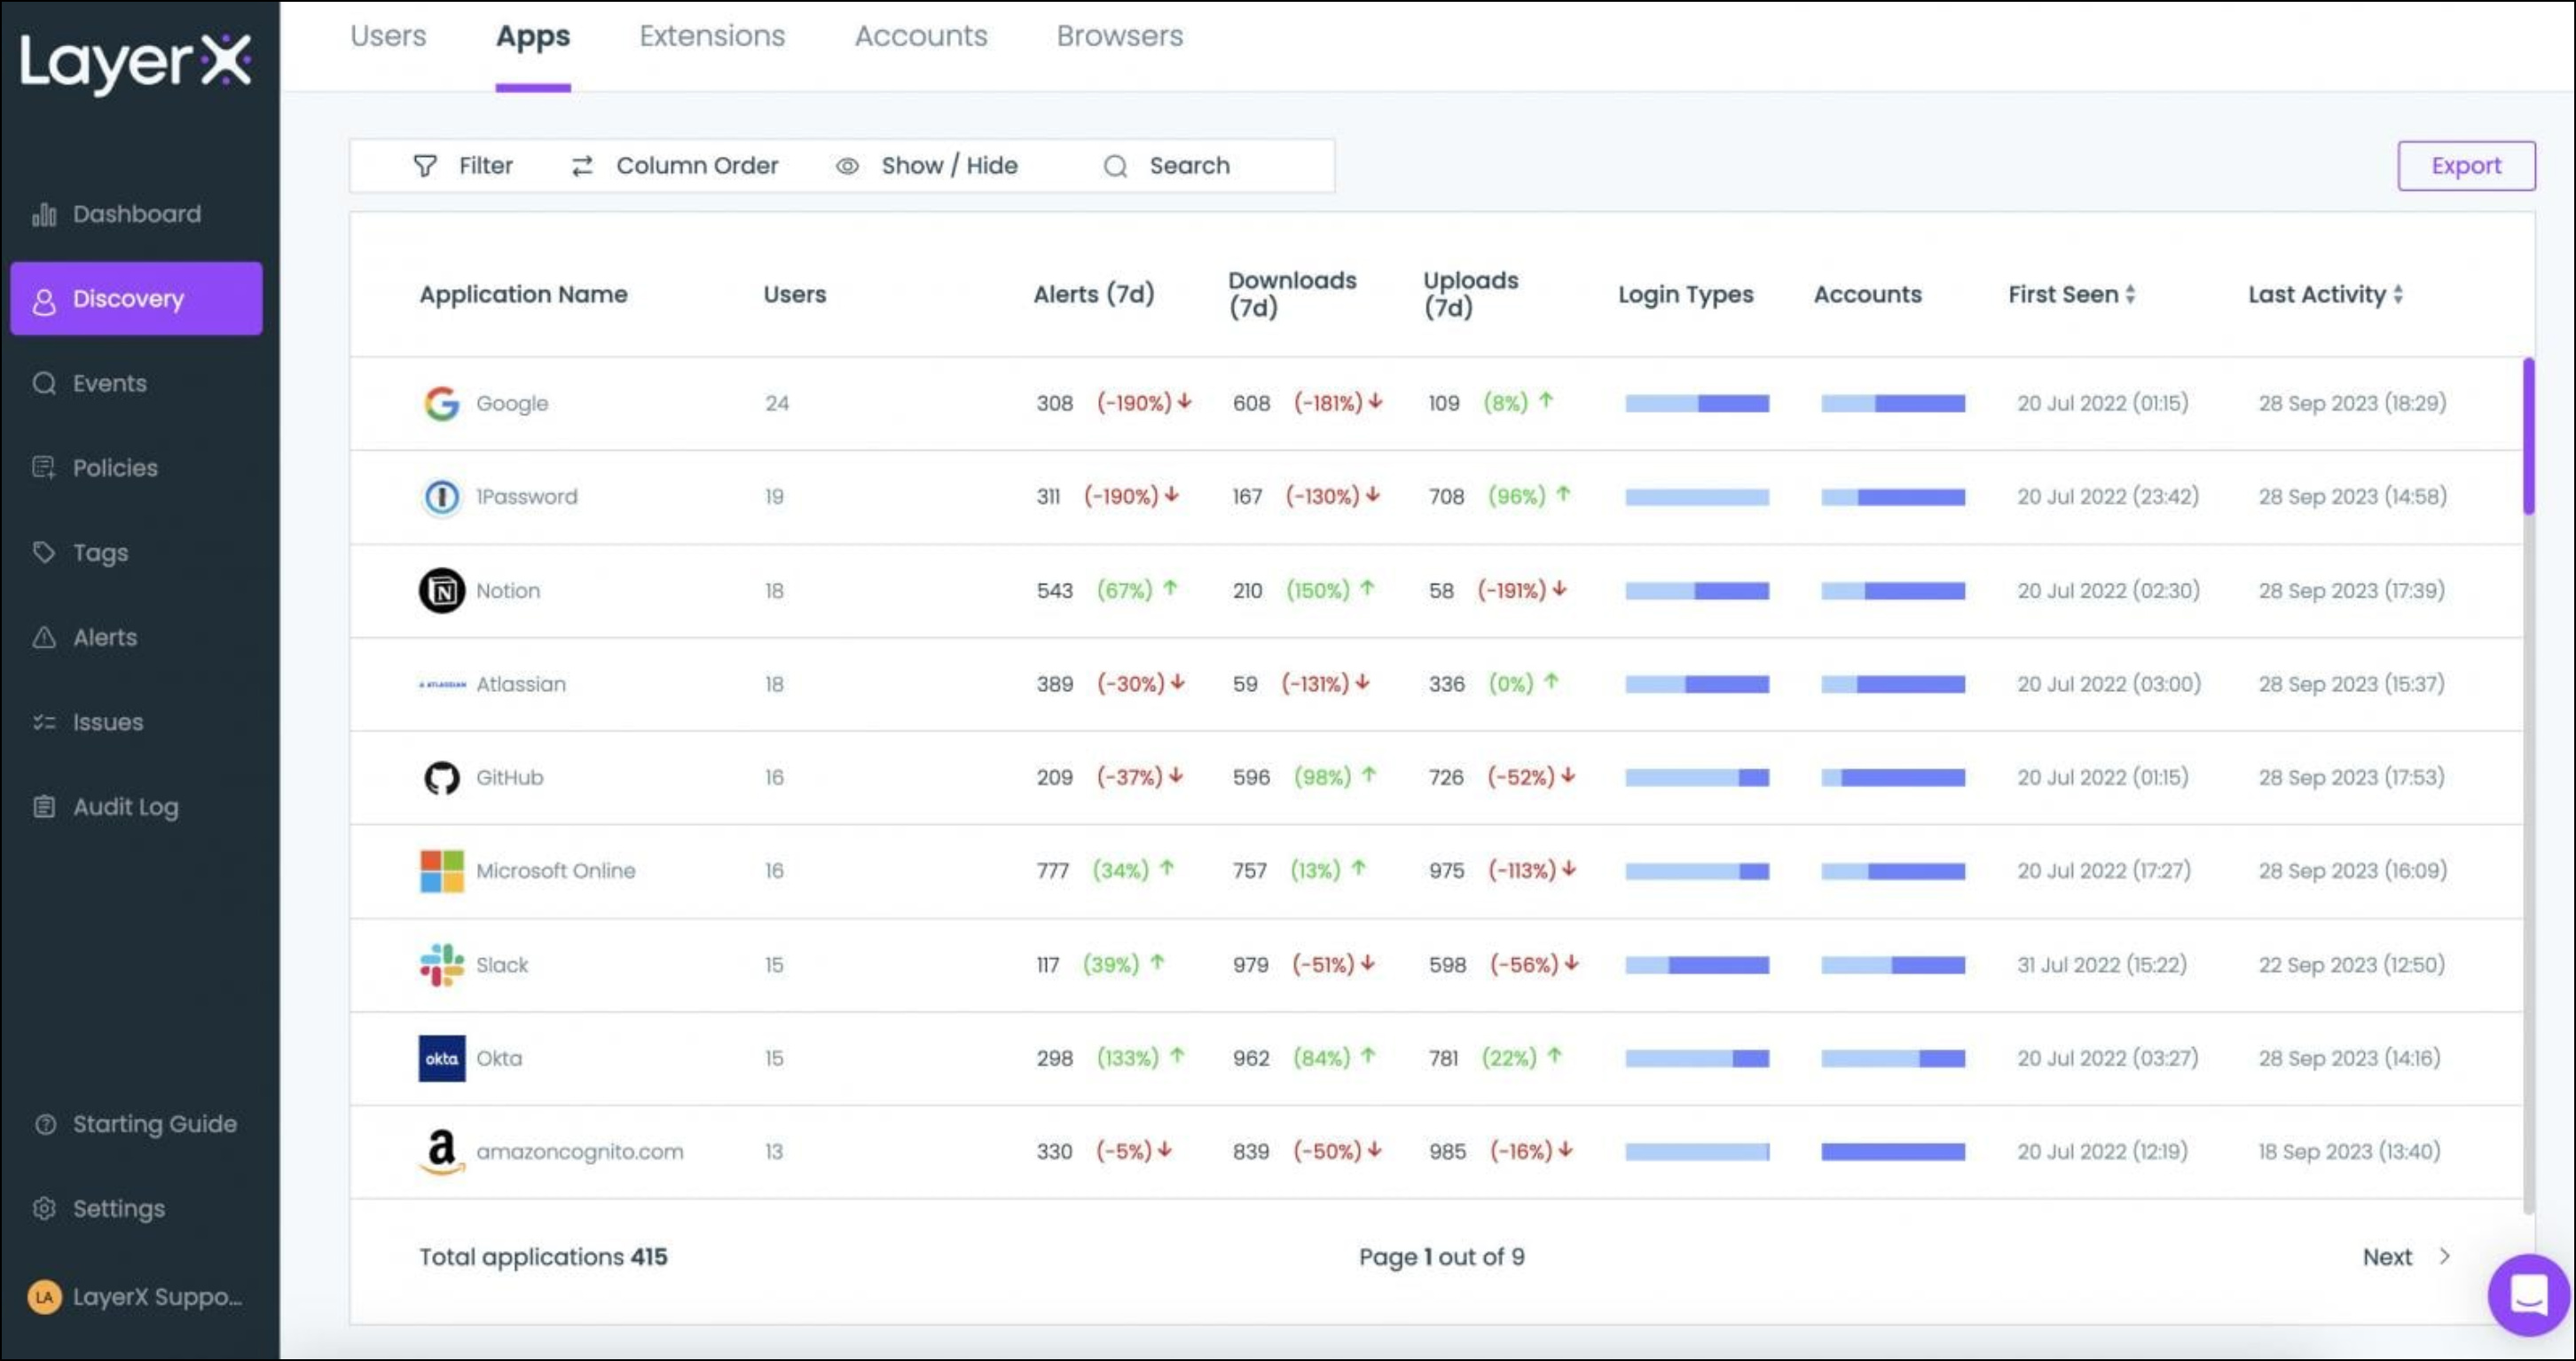
Task: Click the Export button
Action: tap(2465, 166)
